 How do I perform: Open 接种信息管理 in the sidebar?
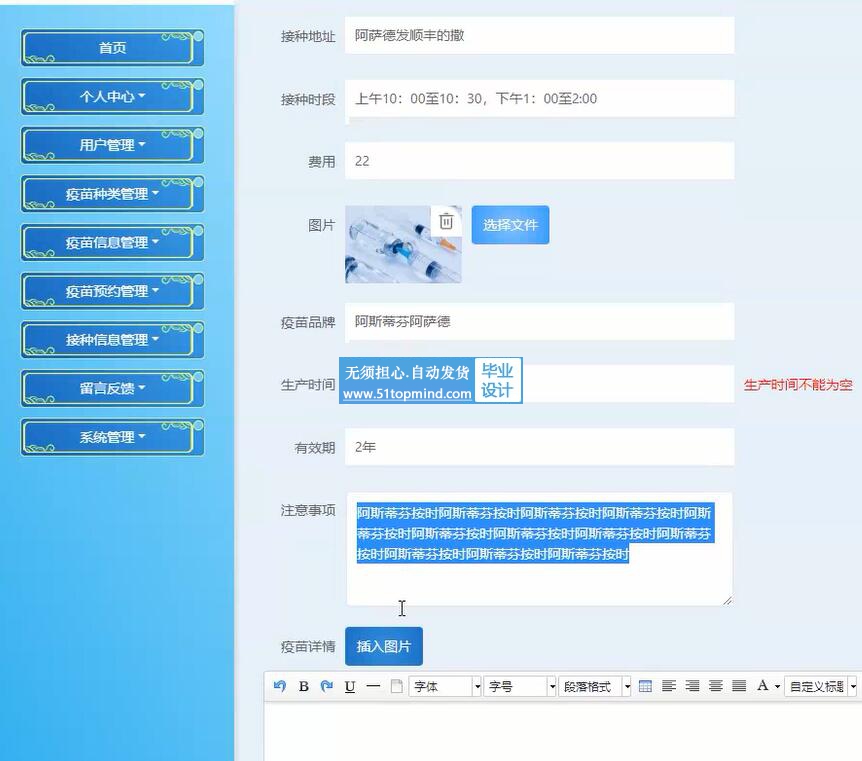(113, 340)
